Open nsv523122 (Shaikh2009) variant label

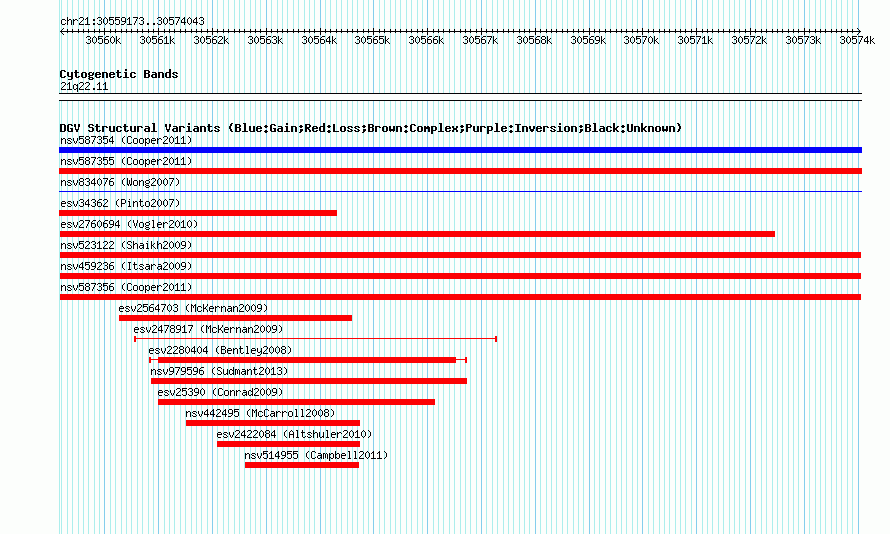tap(126, 245)
